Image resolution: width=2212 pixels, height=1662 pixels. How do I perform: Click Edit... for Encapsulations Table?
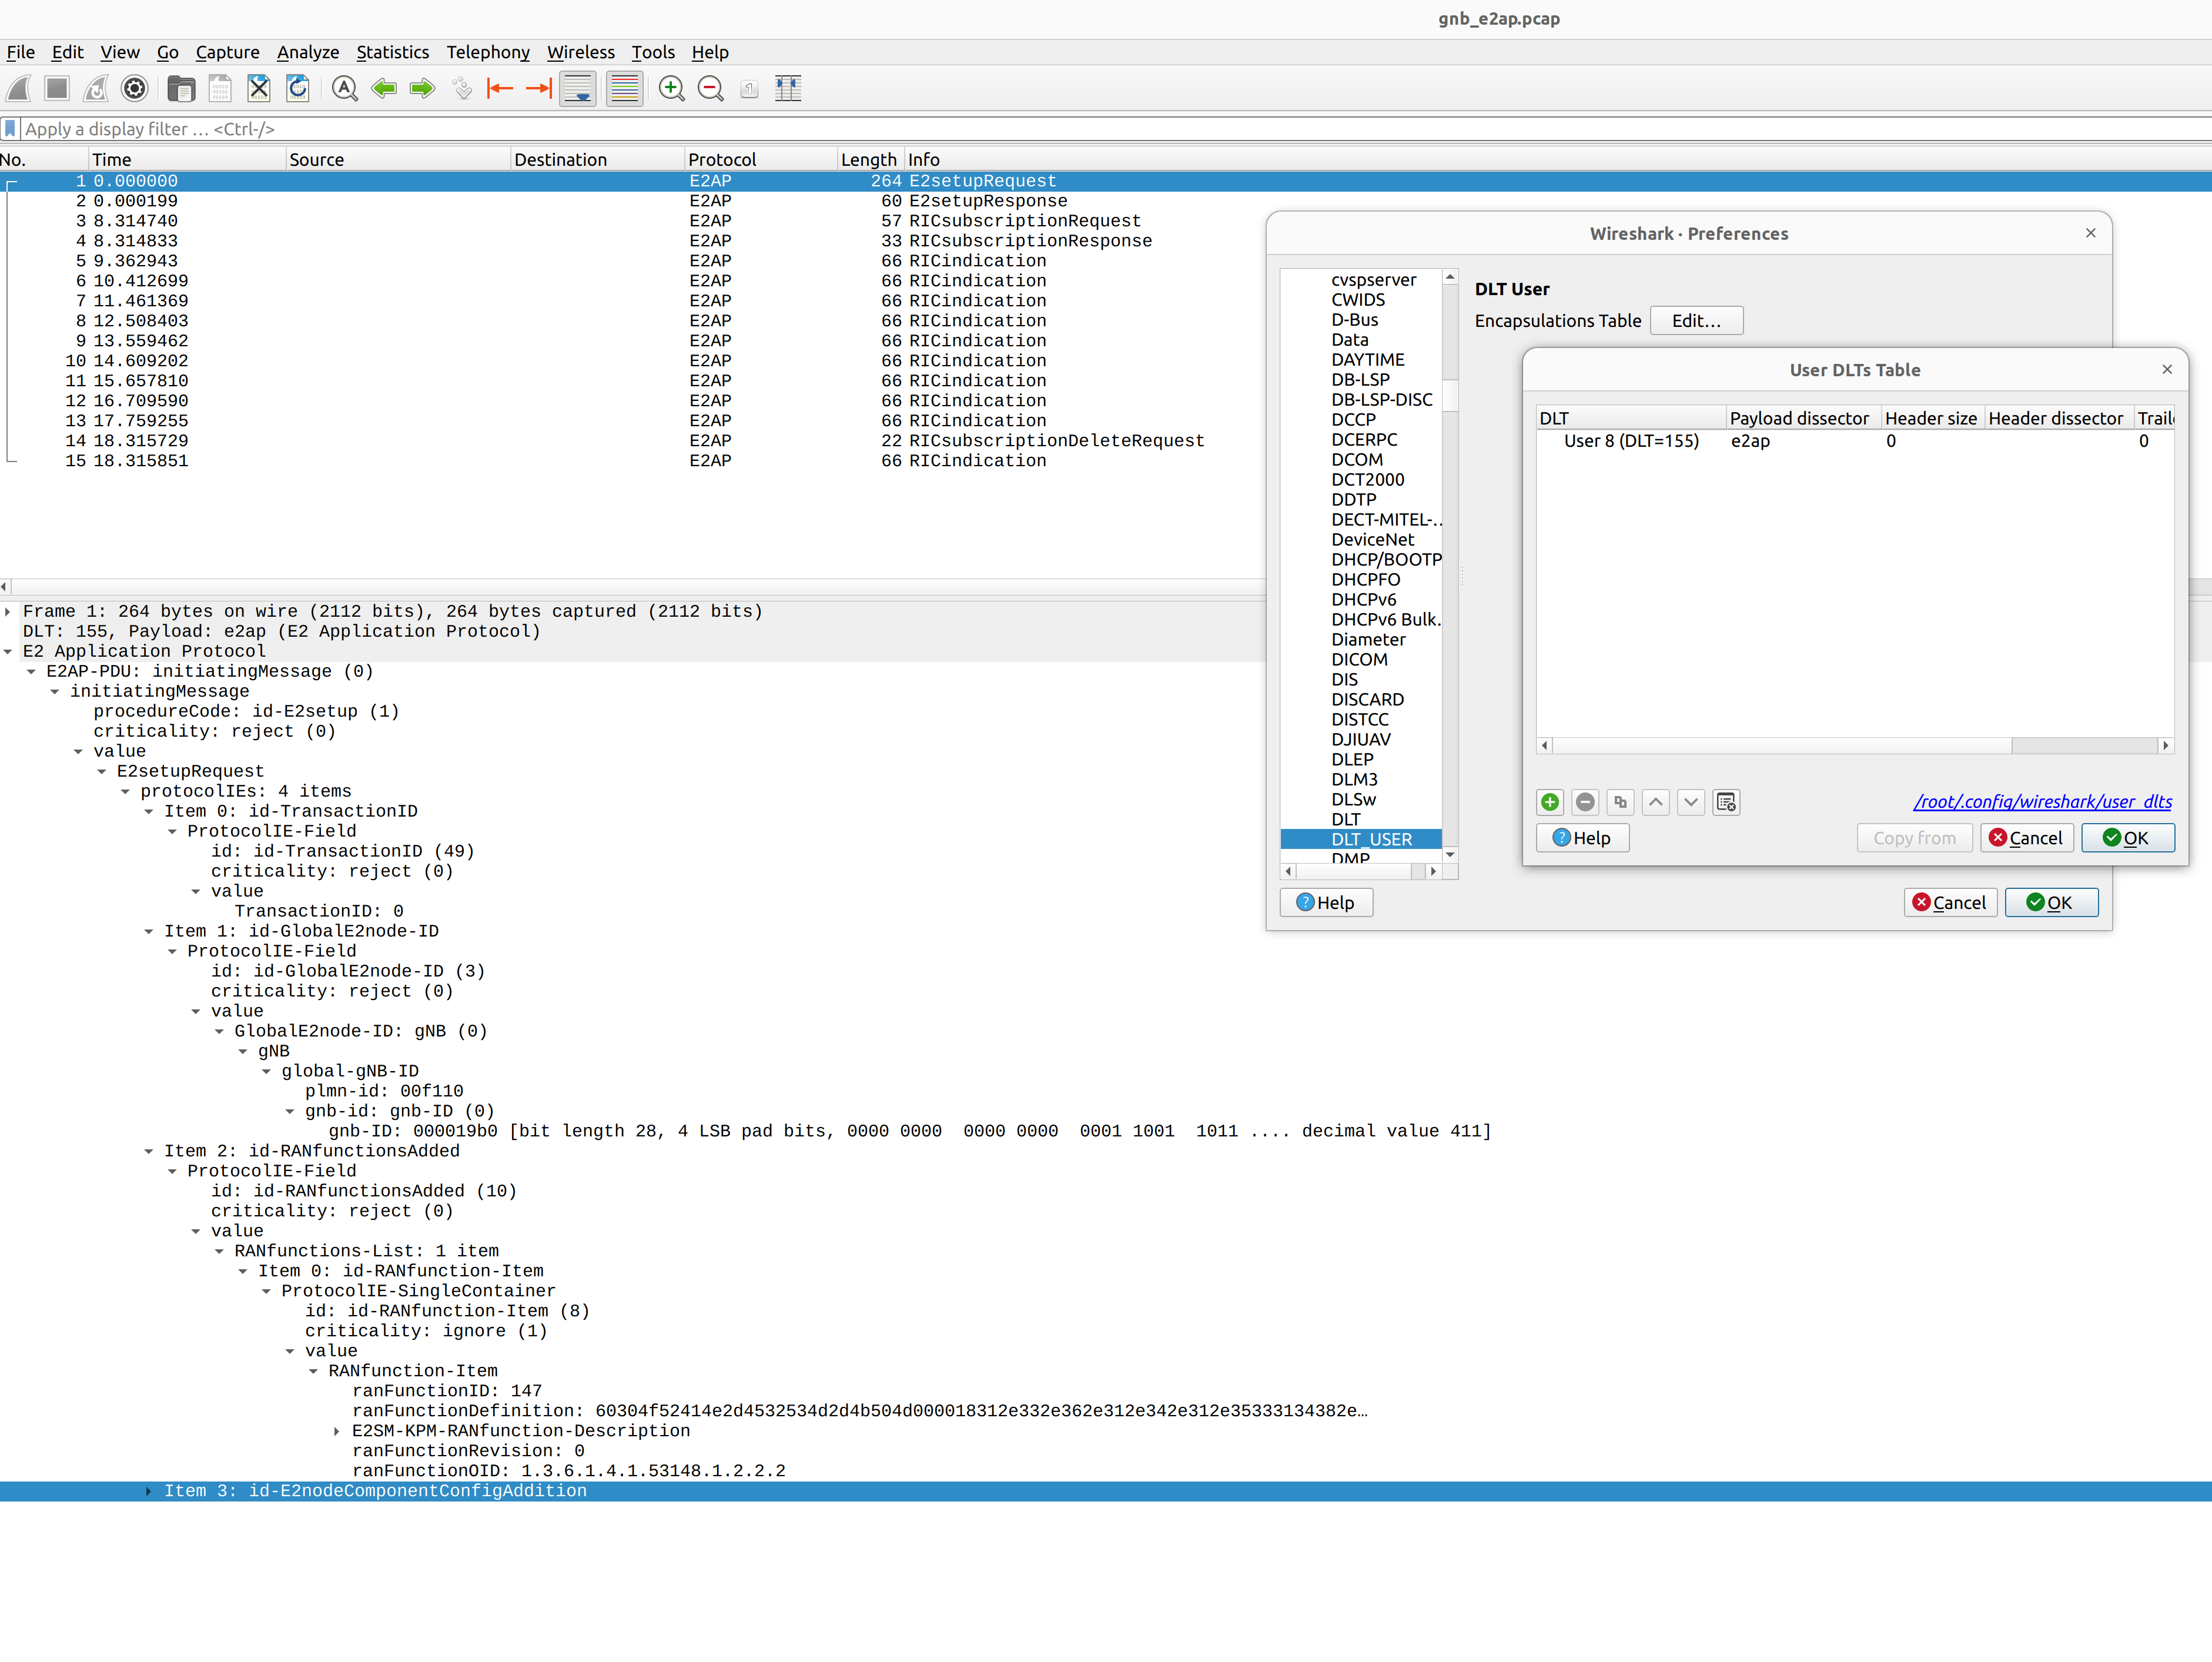click(x=1695, y=321)
